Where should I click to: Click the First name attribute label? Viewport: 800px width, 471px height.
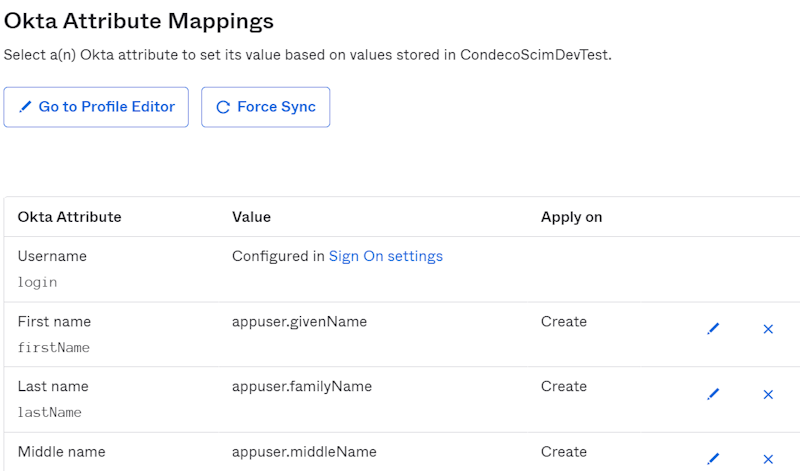point(54,321)
